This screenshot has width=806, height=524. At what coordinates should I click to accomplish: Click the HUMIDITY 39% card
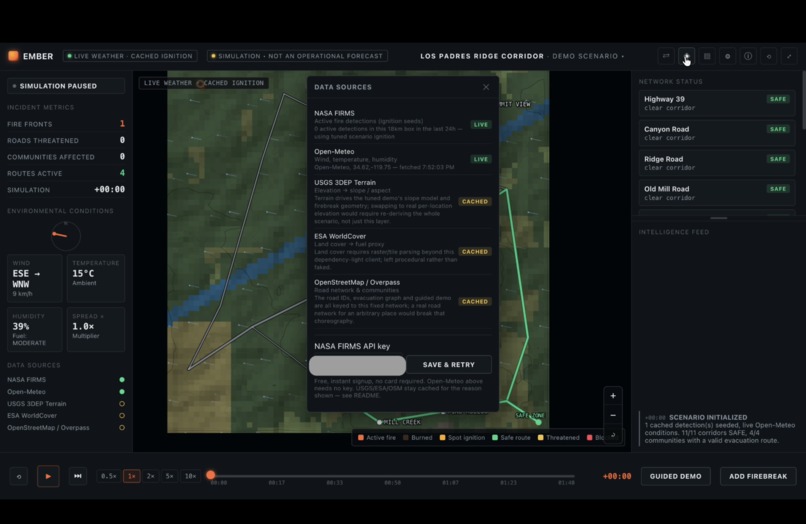(x=34, y=329)
